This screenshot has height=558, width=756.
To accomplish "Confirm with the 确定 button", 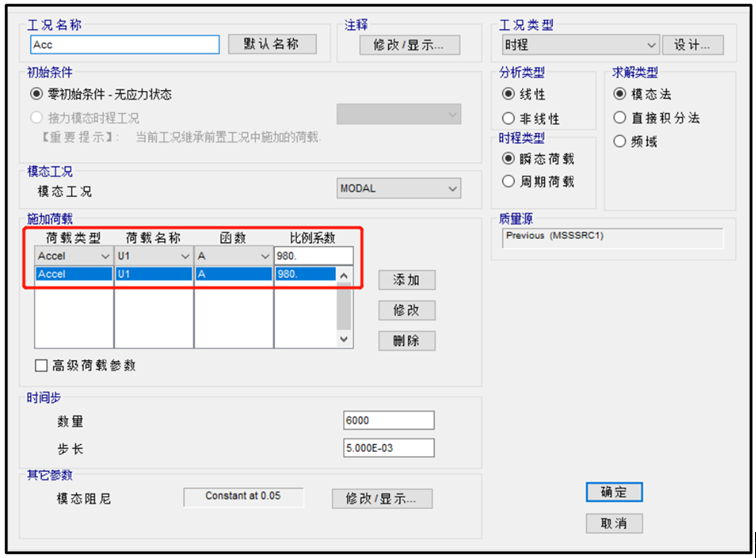I will coord(614,492).
